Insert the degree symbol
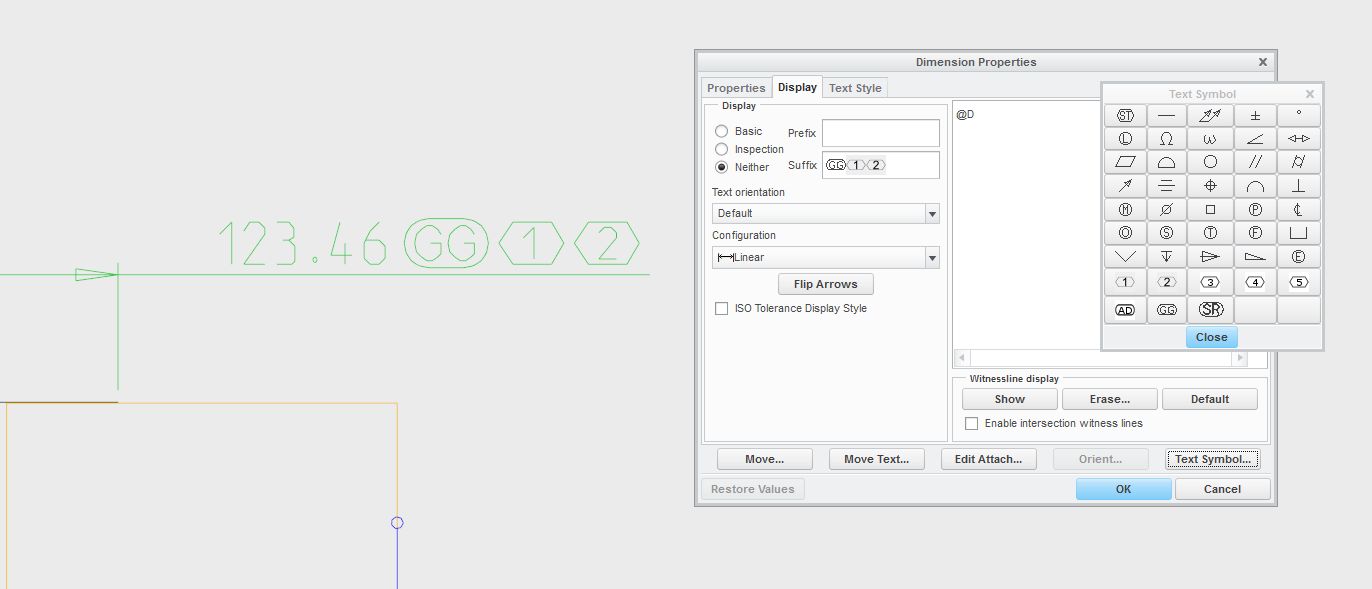Screen dimensions: 1372x589 pyautogui.click(x=1298, y=115)
